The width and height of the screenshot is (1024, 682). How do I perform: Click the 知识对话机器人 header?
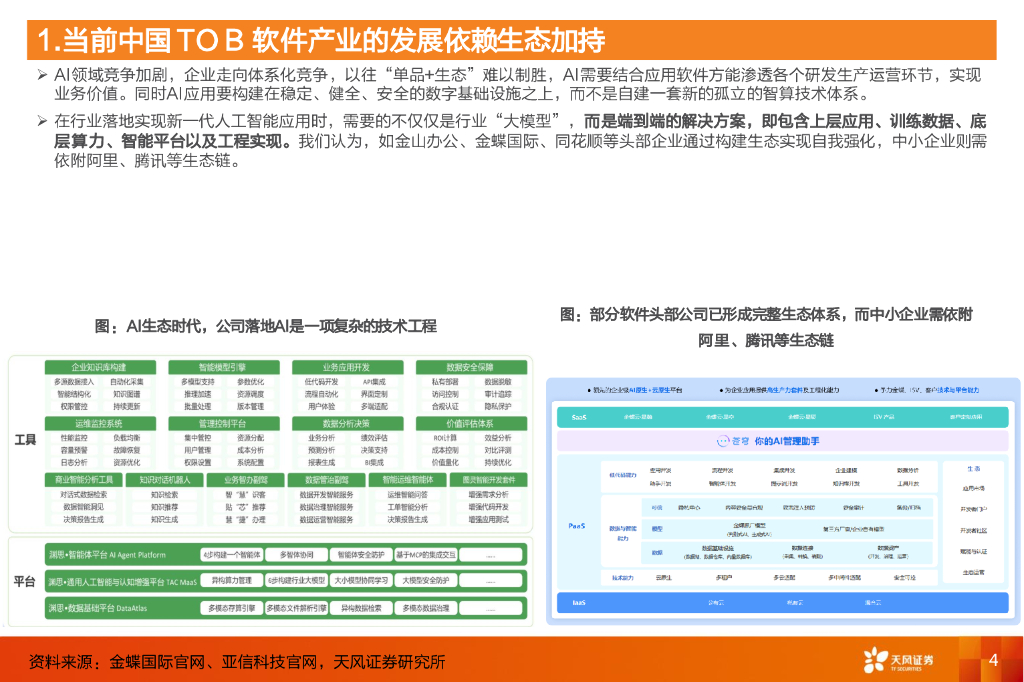pyautogui.click(x=165, y=479)
